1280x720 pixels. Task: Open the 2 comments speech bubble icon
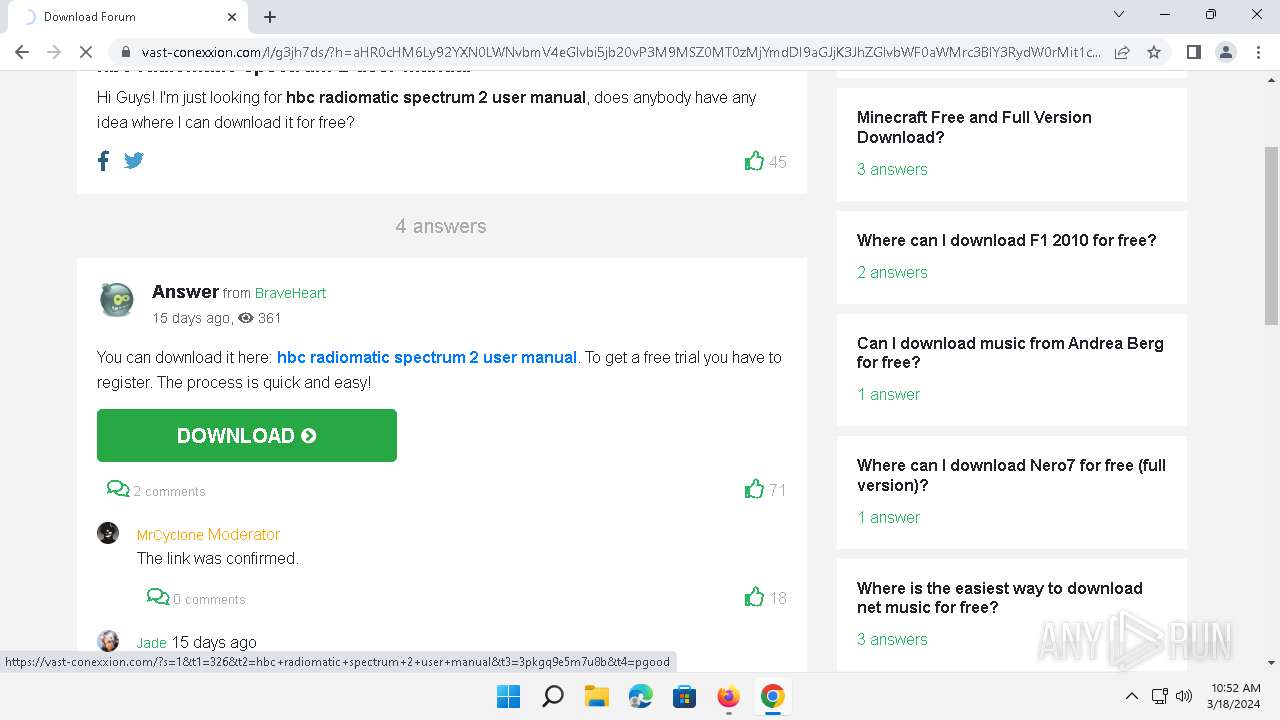118,489
